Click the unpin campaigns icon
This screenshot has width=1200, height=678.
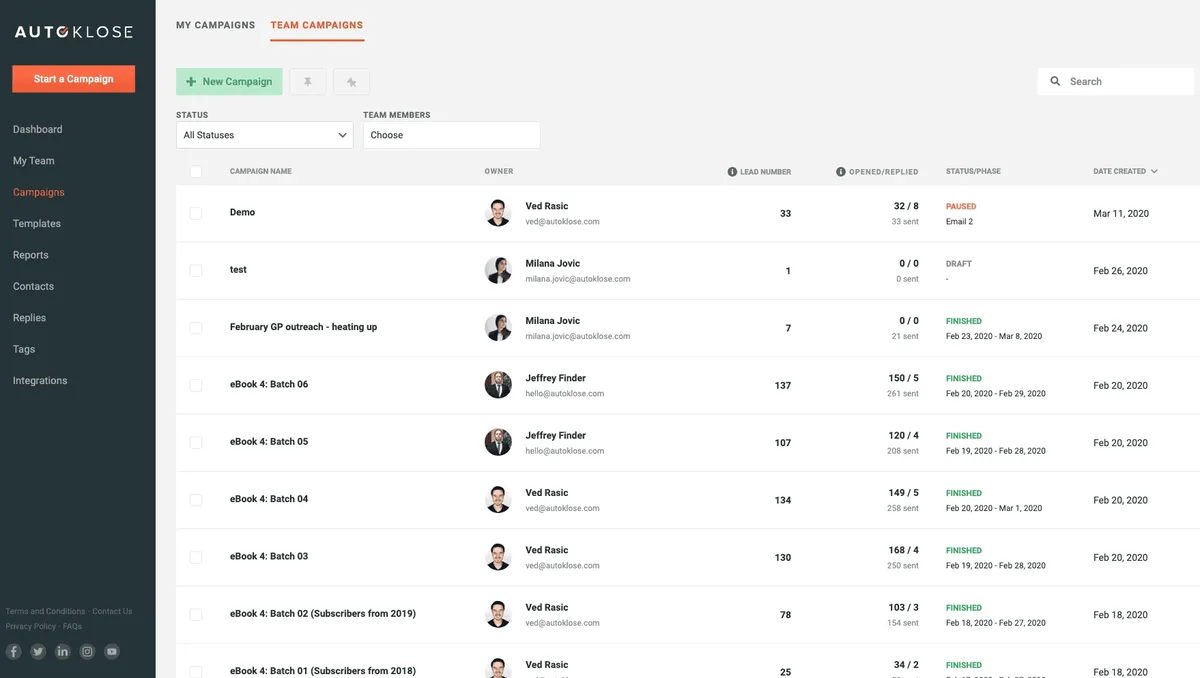point(351,80)
